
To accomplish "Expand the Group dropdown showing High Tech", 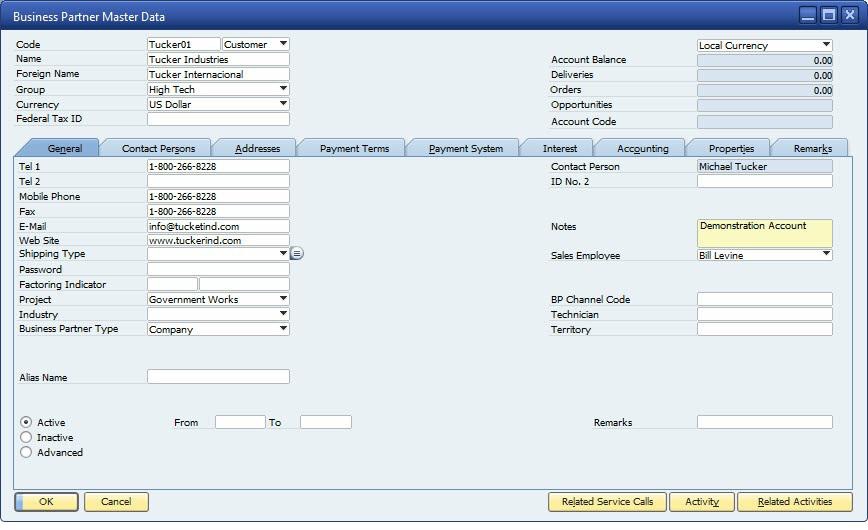I will pos(218,89).
